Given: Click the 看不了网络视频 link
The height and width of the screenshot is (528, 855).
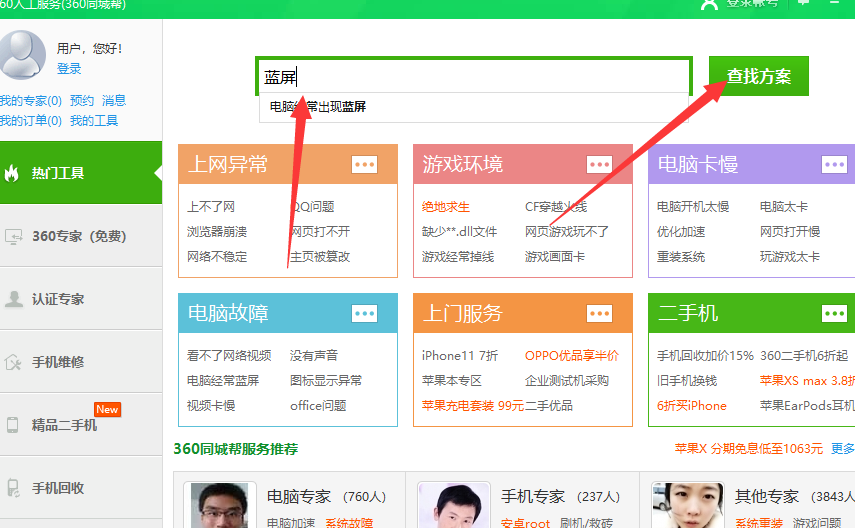Looking at the screenshot, I should [229, 356].
